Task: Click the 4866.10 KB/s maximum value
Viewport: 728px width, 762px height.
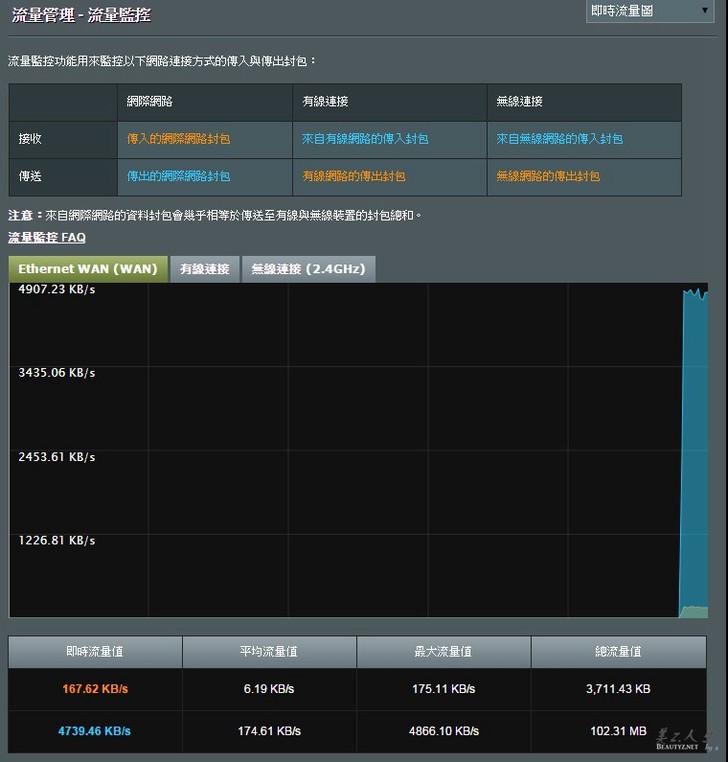Action: point(443,731)
